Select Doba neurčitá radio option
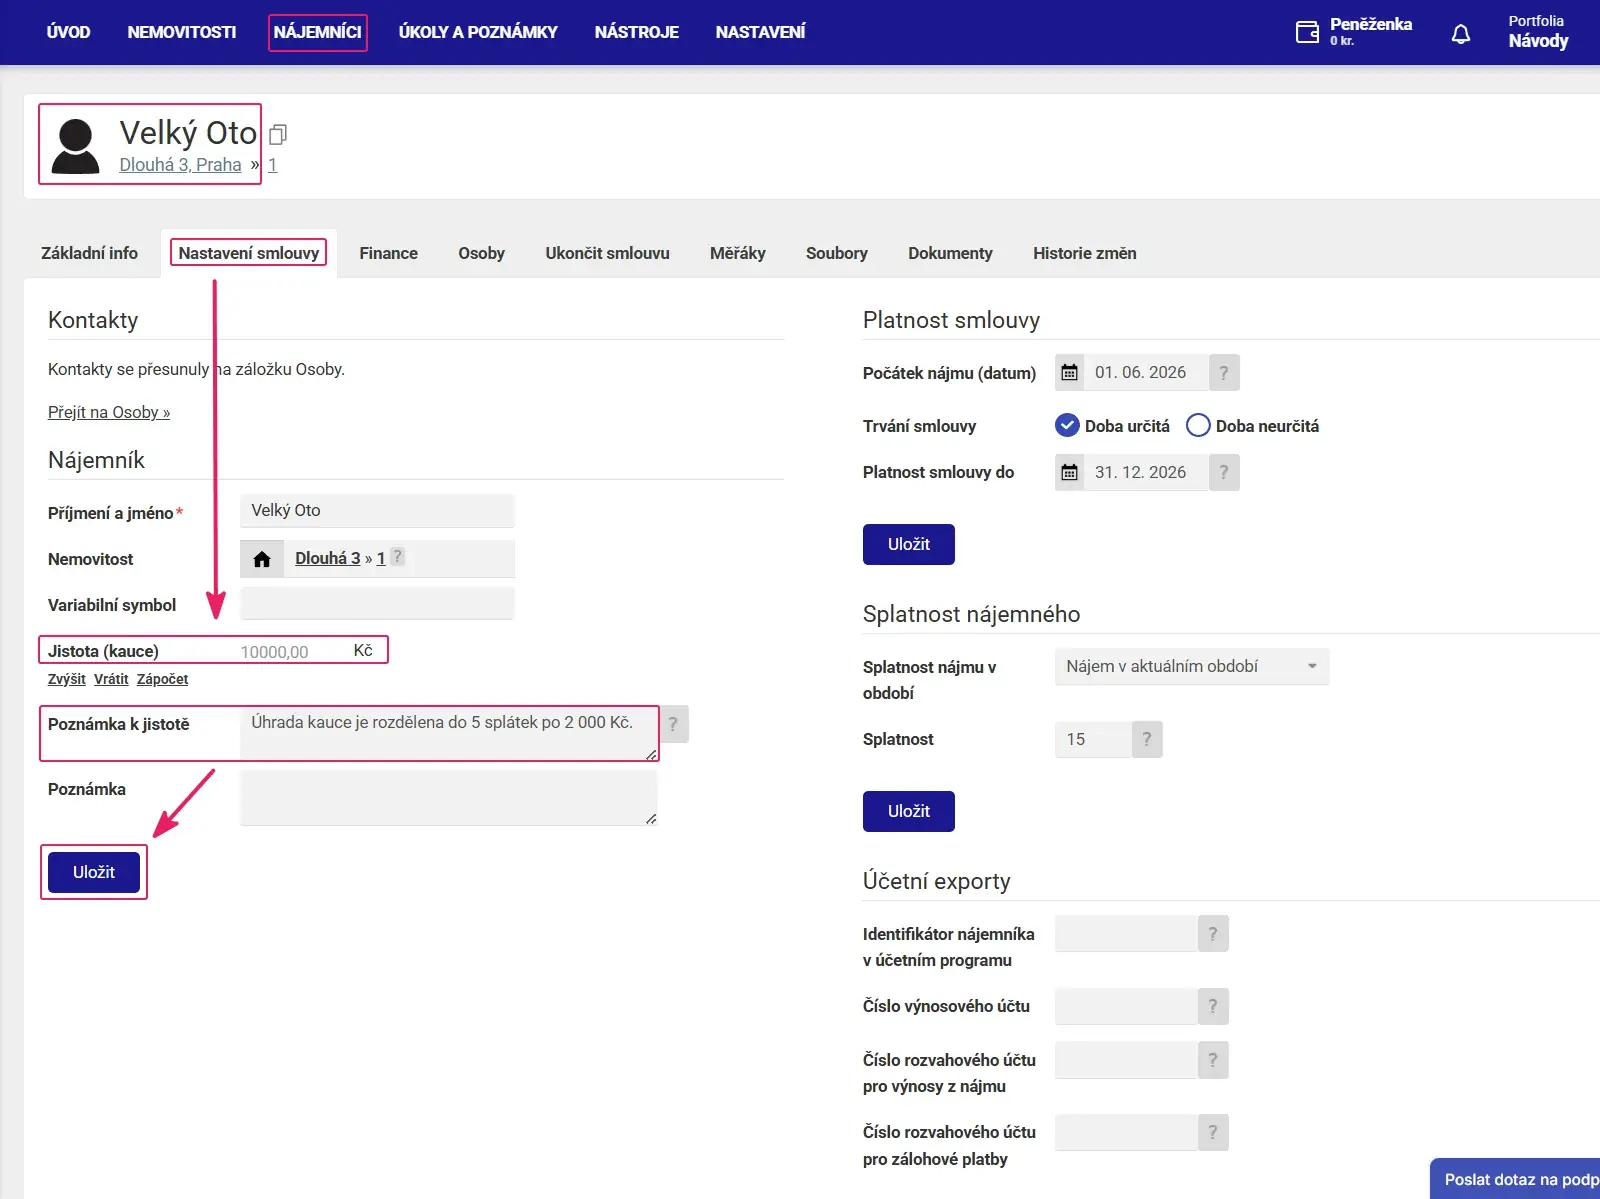This screenshot has height=1199, width=1600. (1198, 426)
